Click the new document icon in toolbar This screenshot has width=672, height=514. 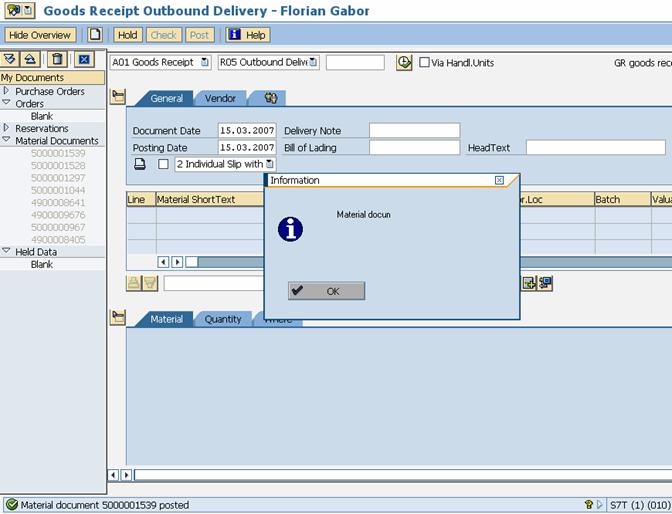coord(95,35)
